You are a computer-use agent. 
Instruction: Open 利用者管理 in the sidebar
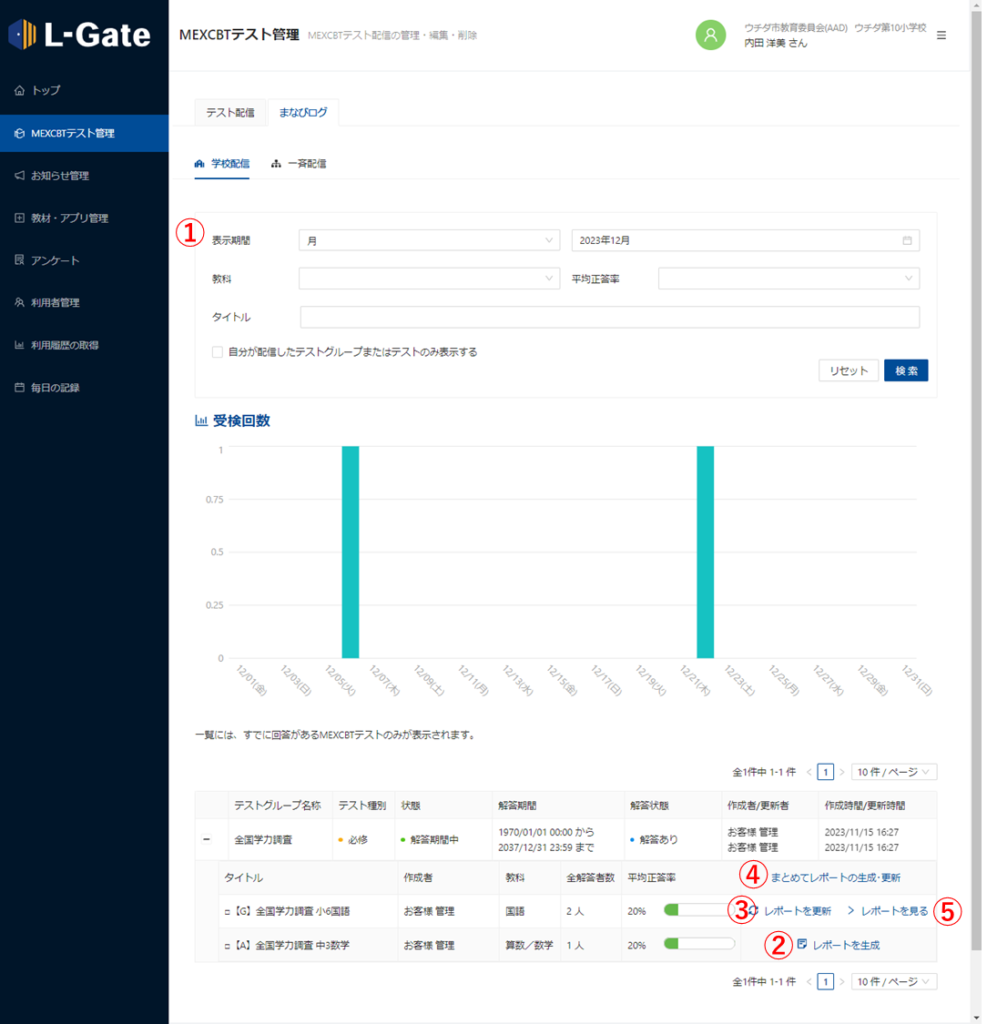click(55, 302)
